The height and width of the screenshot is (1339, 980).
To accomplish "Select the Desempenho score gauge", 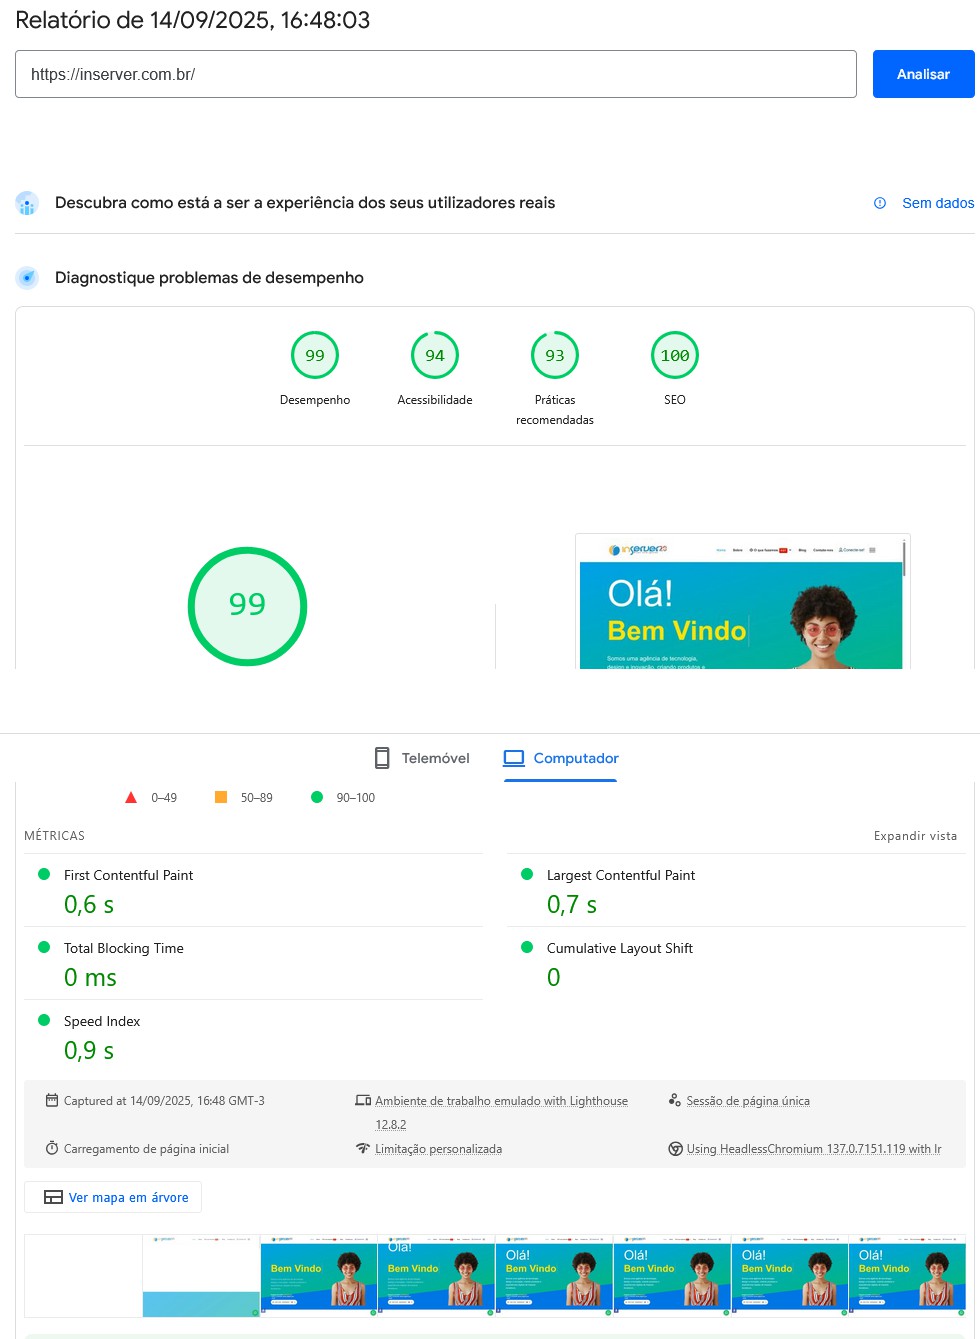I will [315, 355].
